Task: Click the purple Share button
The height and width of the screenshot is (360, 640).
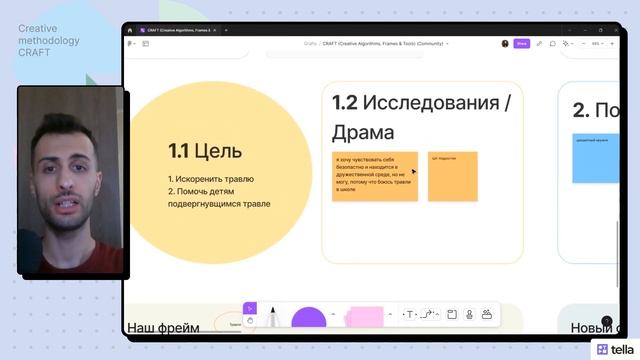Action: (522, 44)
